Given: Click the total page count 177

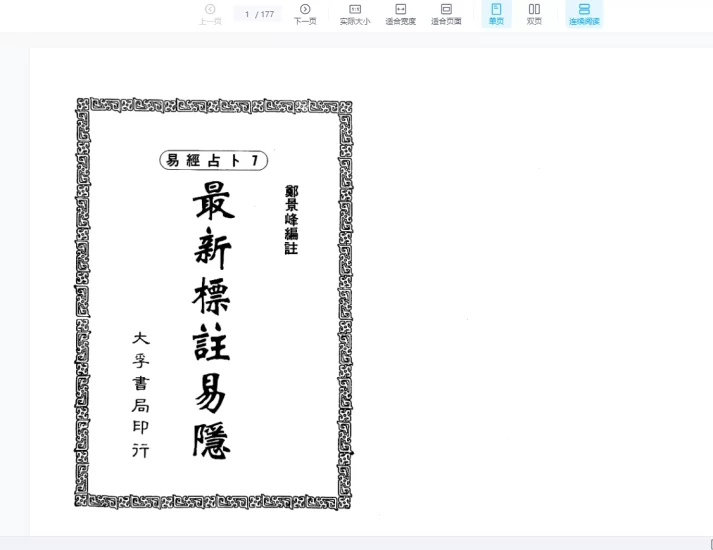Looking at the screenshot, I should click(267, 14).
